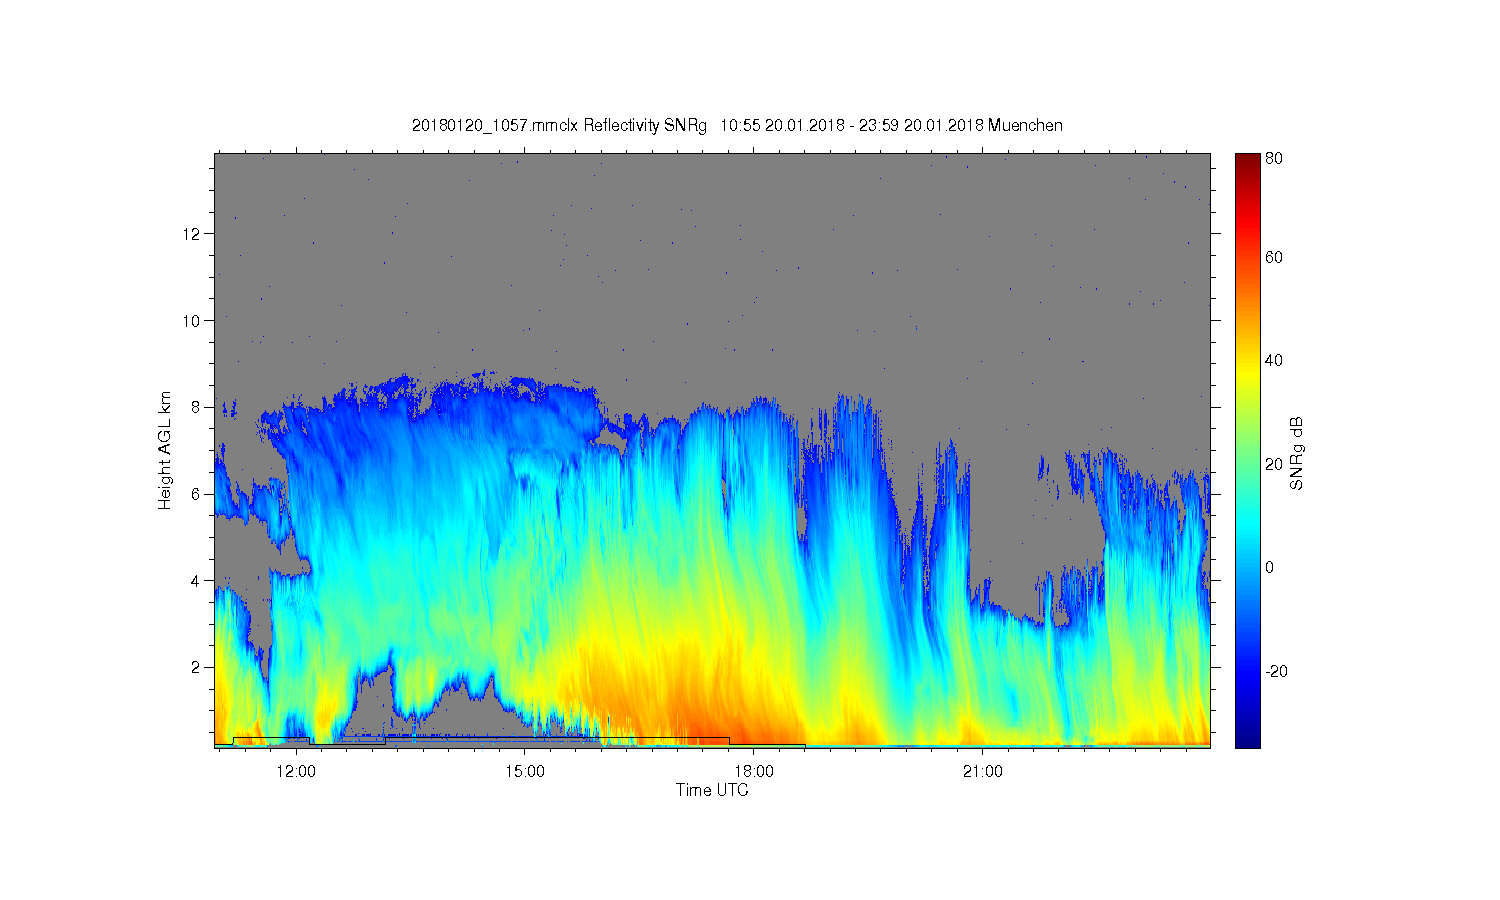The height and width of the screenshot is (900, 1500).
Task: Click the 21:00 time tick label
Action: click(x=983, y=771)
